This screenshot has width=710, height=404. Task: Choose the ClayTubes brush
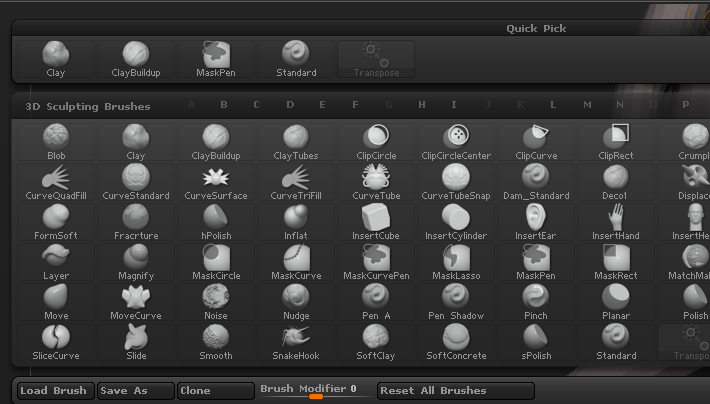point(296,142)
